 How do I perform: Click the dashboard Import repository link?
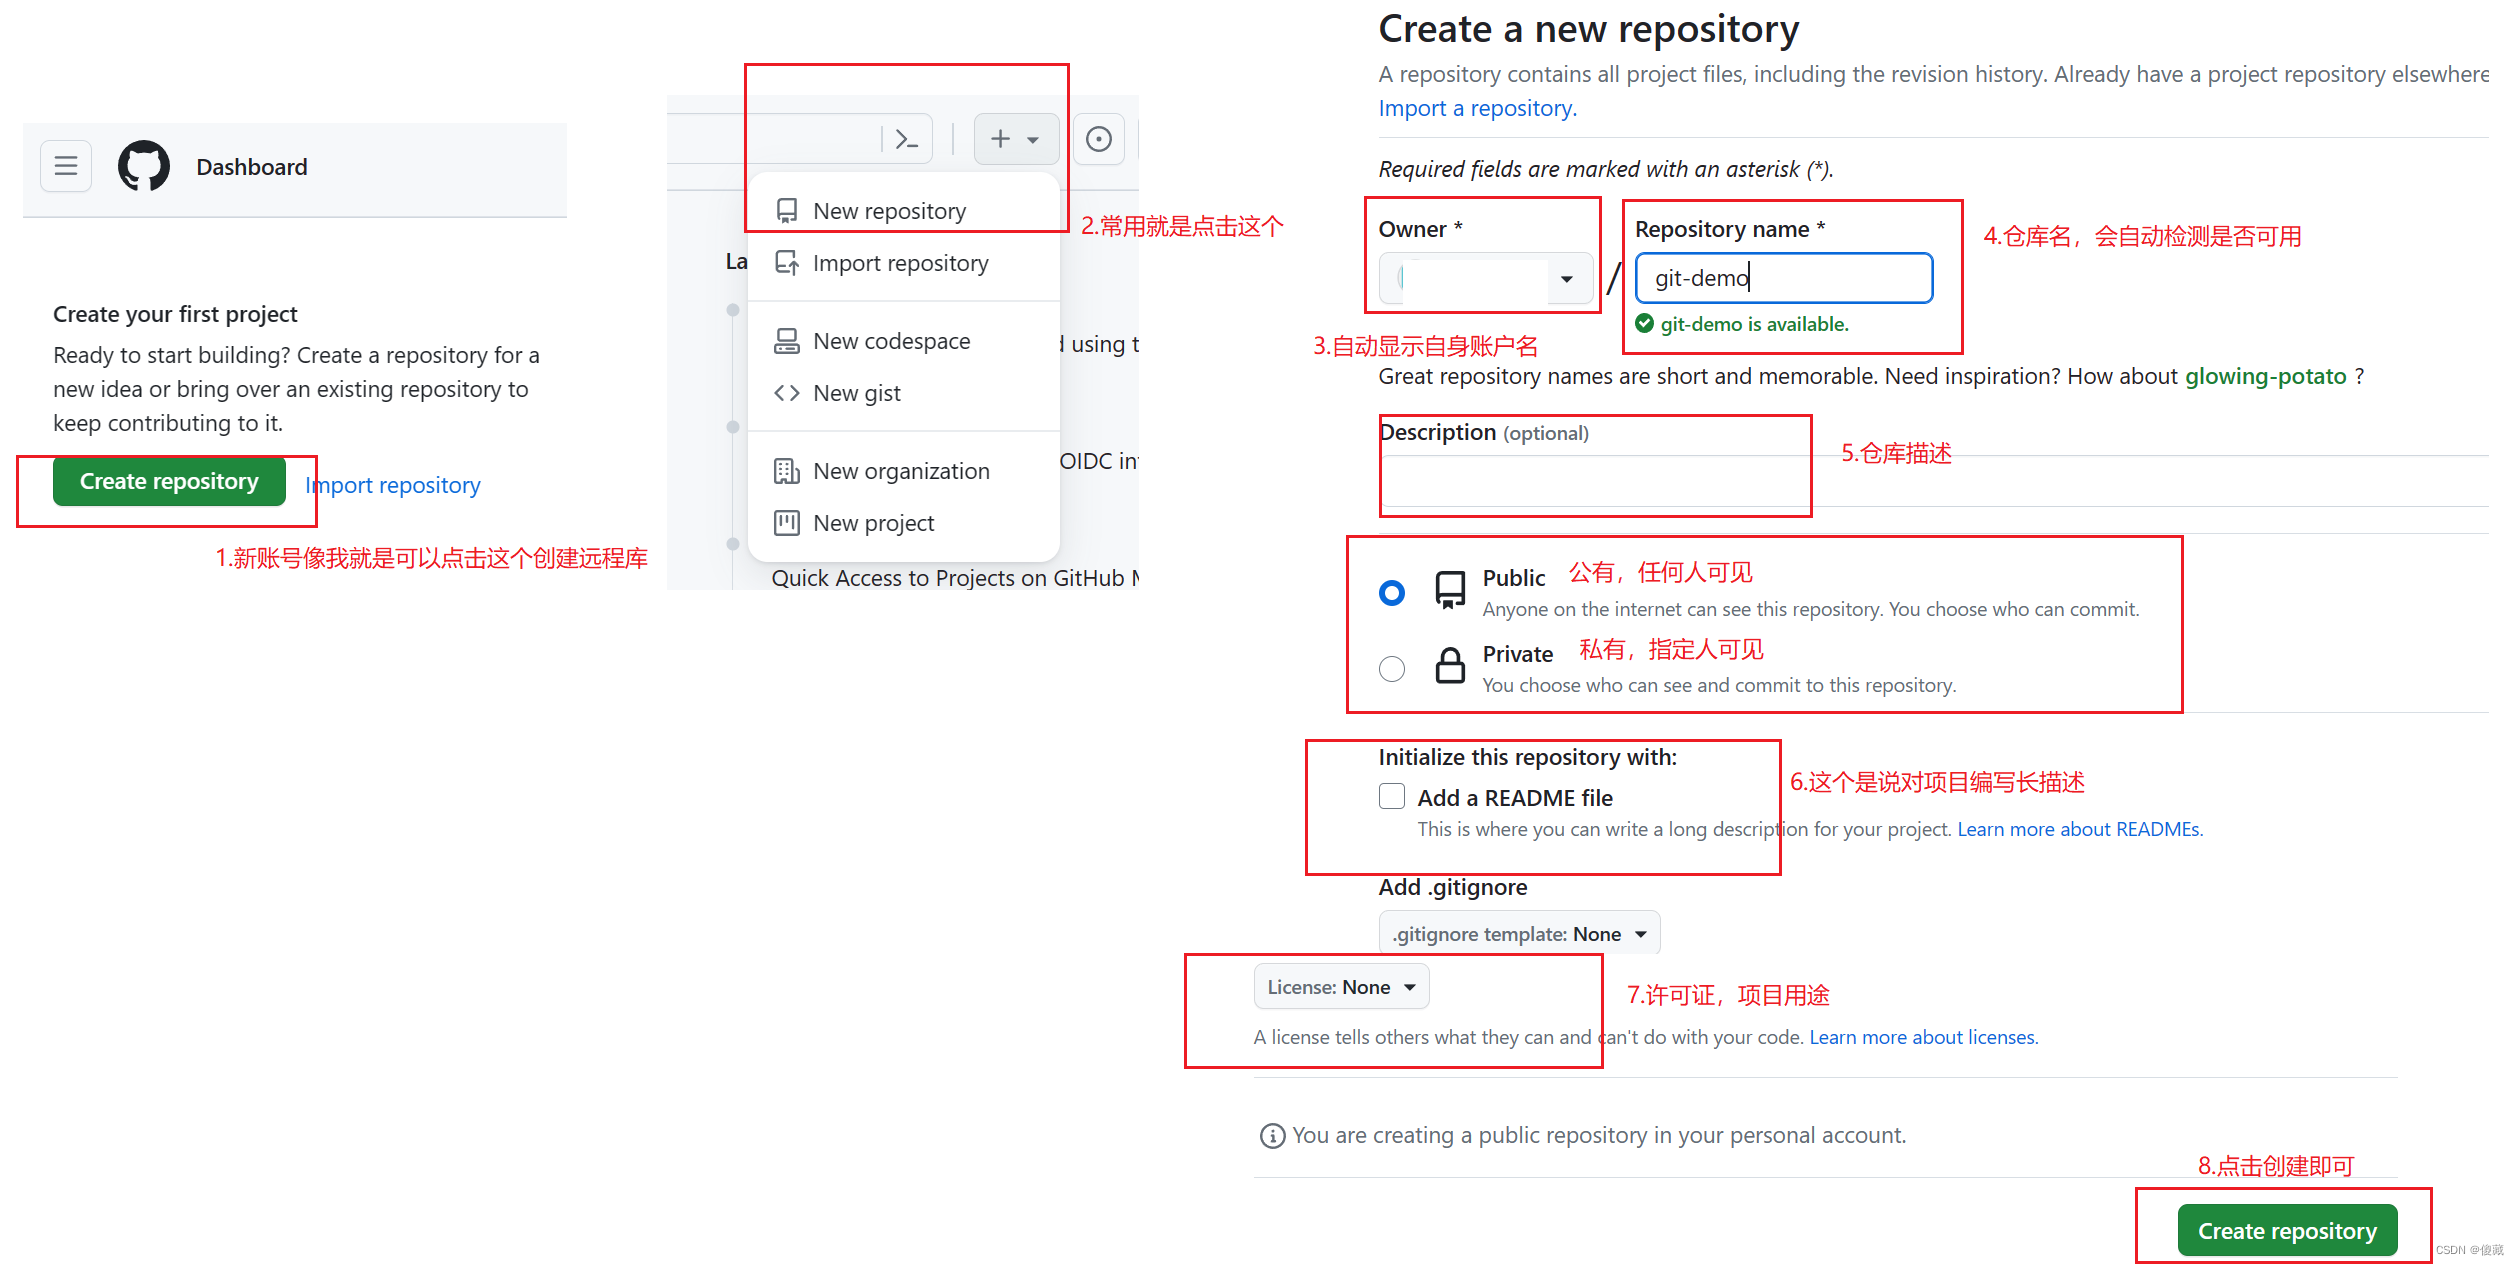coord(393,485)
